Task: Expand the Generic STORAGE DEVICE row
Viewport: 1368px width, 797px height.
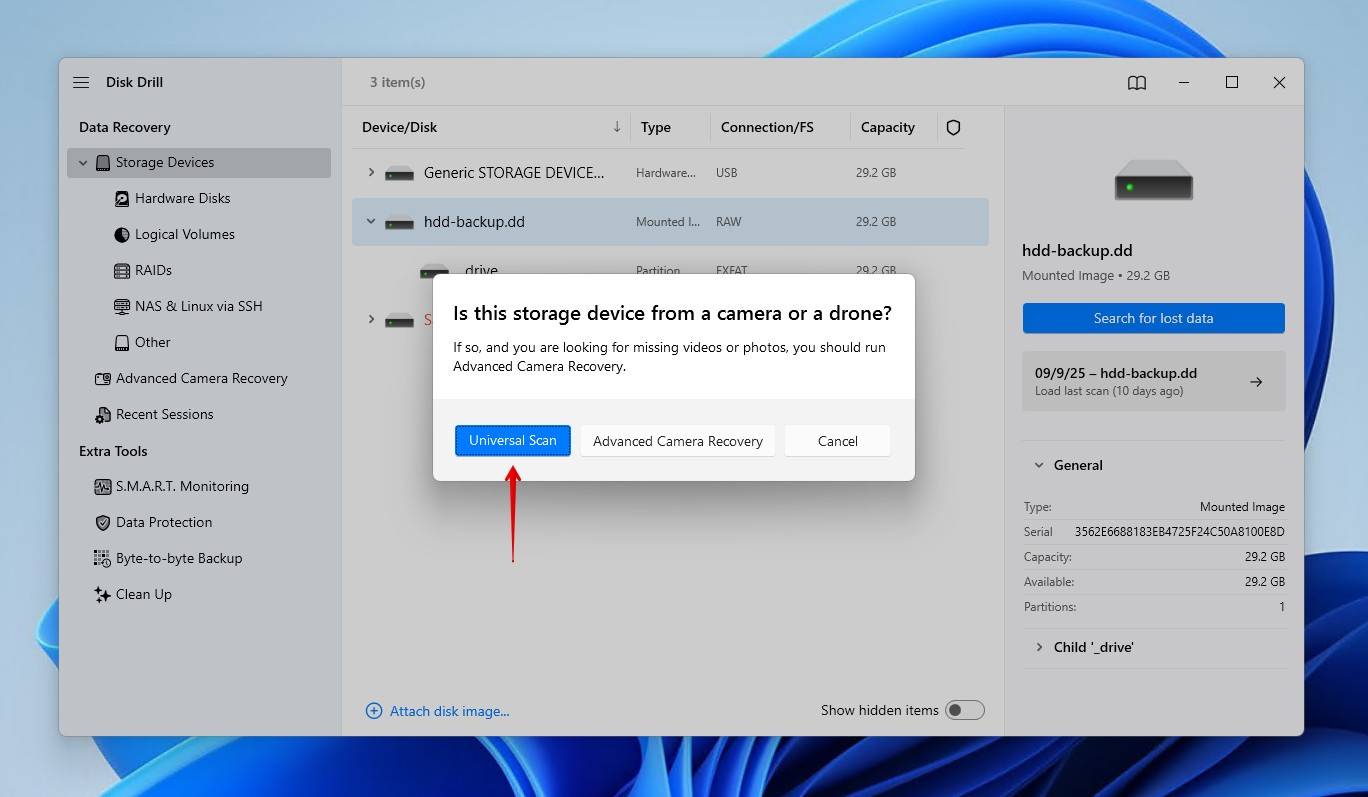Action: [x=371, y=173]
